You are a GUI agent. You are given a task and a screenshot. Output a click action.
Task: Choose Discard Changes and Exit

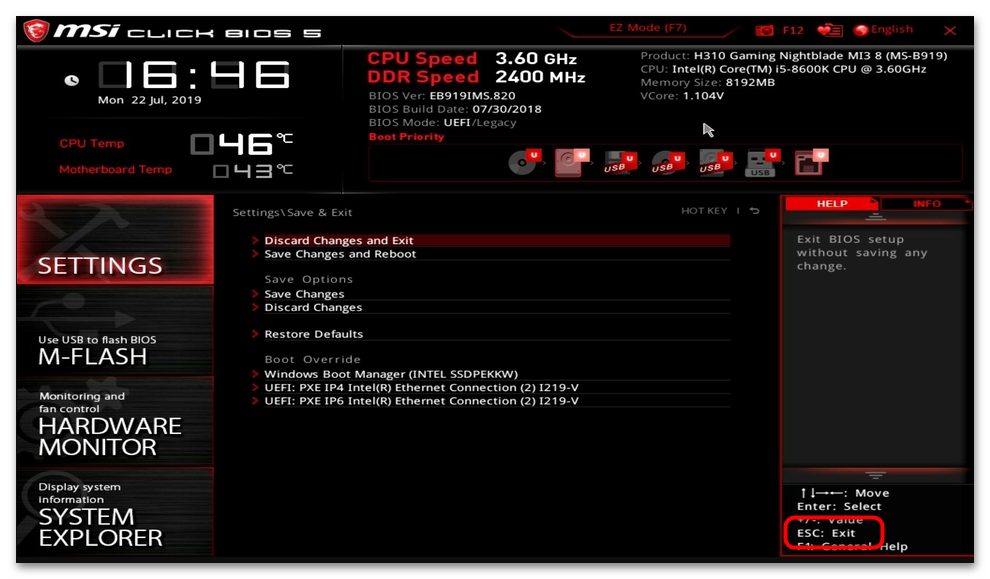coord(339,241)
